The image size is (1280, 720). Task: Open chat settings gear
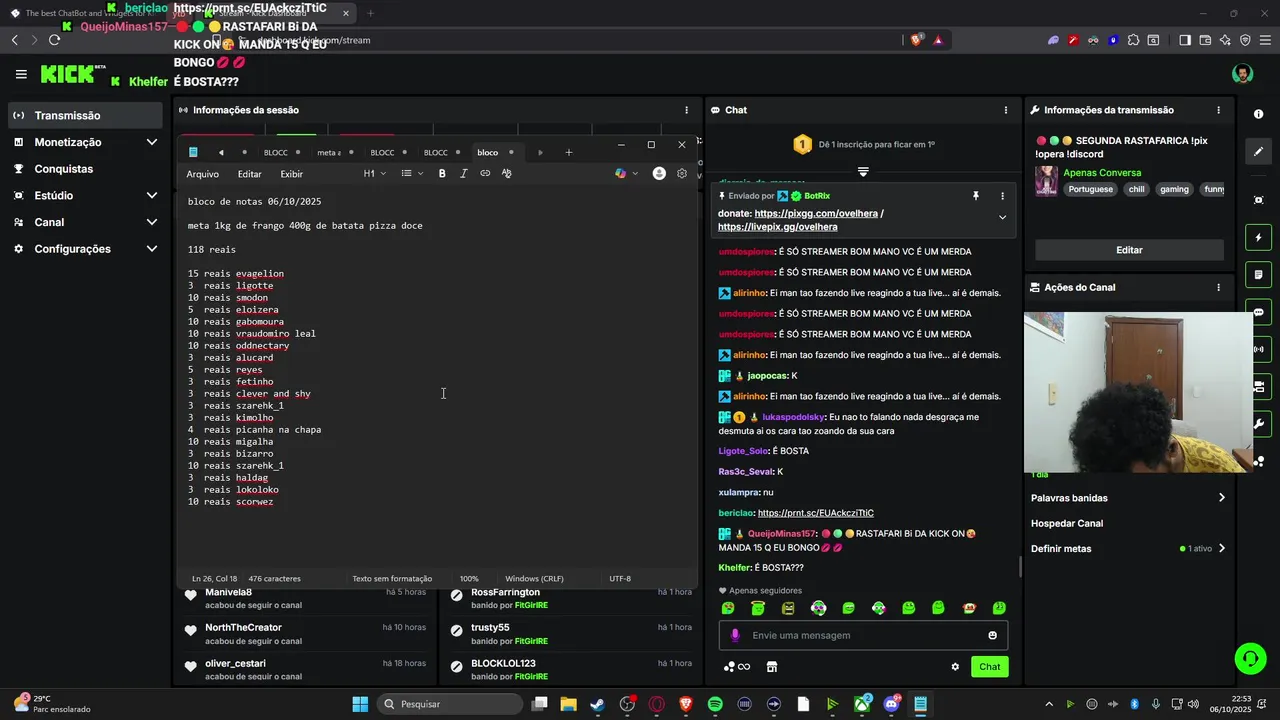tap(955, 667)
